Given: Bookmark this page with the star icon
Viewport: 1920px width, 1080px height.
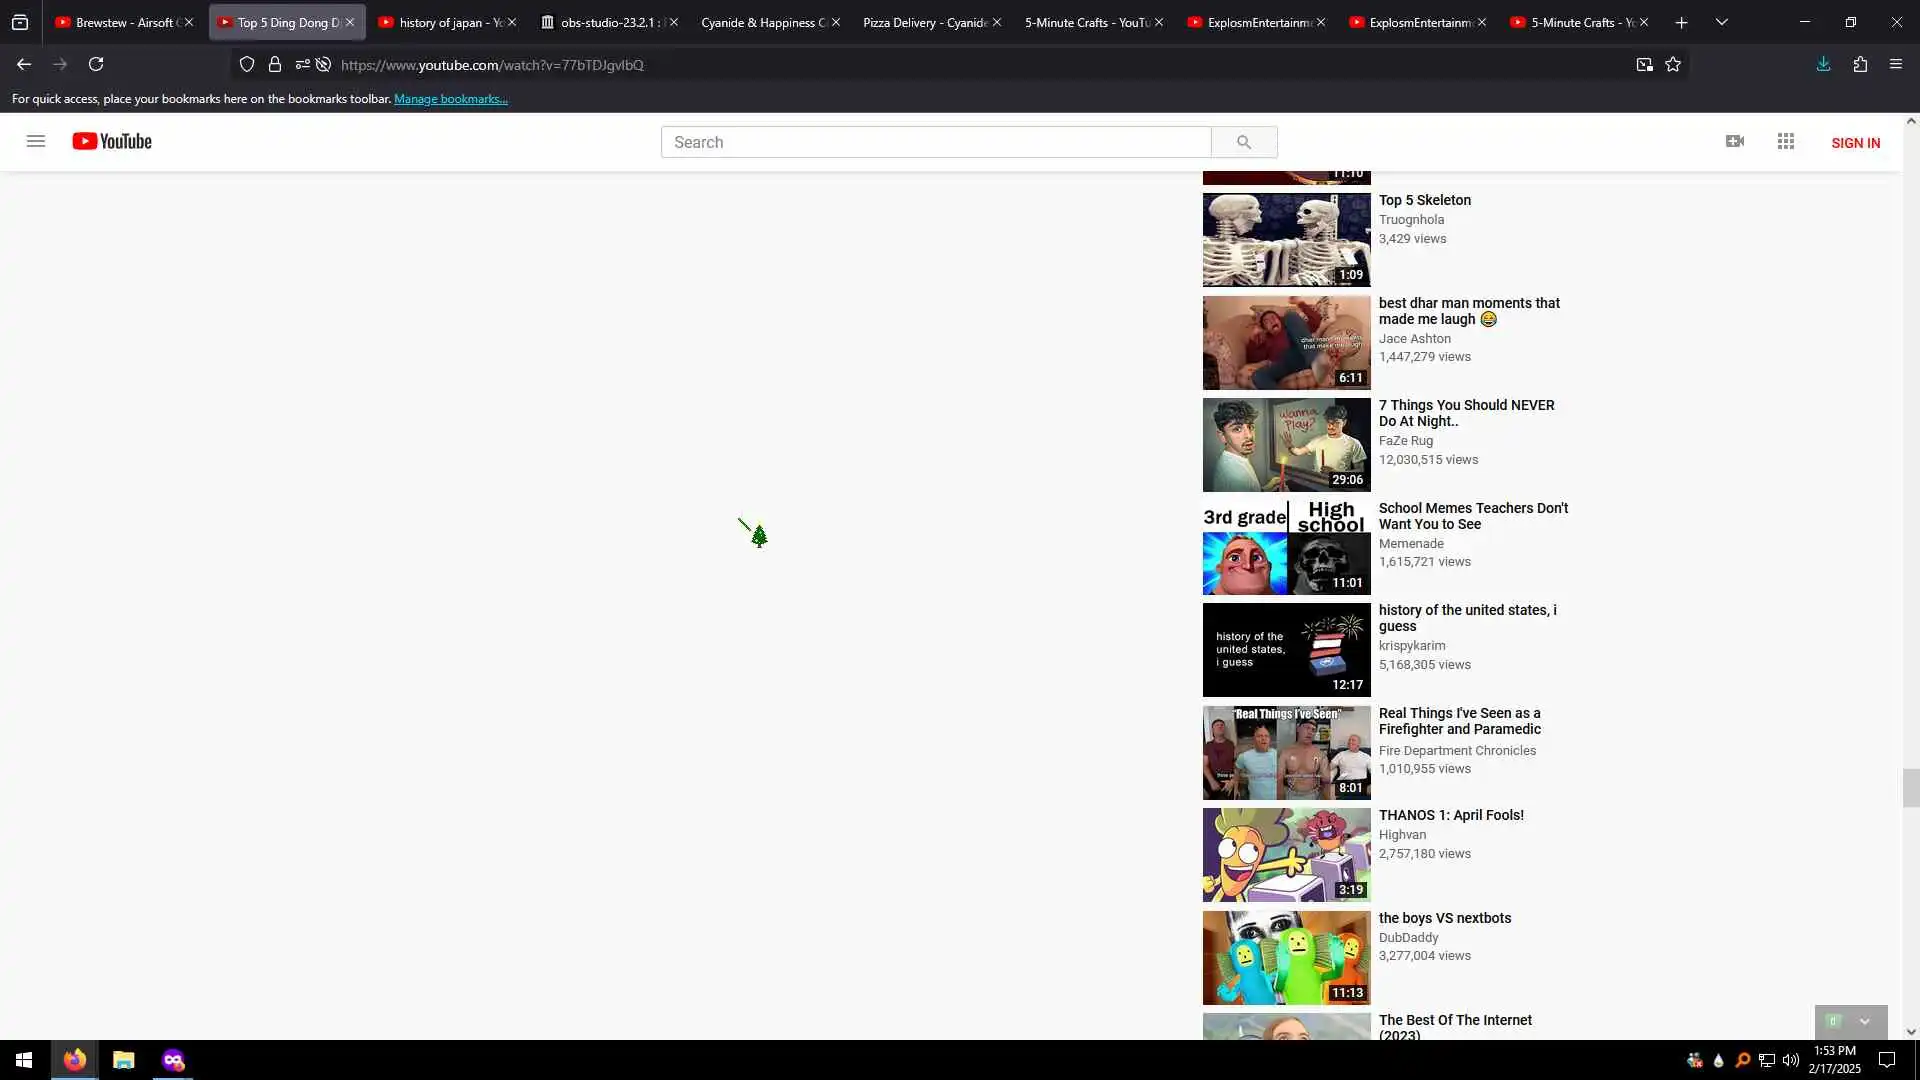Looking at the screenshot, I should tap(1673, 64).
